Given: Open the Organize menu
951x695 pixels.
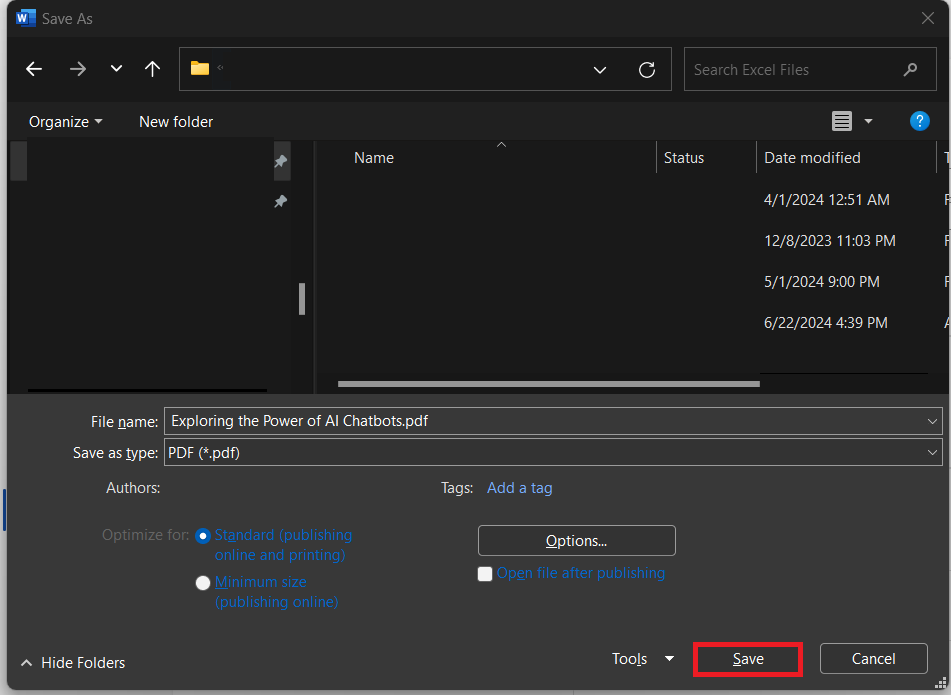Looking at the screenshot, I should pyautogui.click(x=66, y=122).
